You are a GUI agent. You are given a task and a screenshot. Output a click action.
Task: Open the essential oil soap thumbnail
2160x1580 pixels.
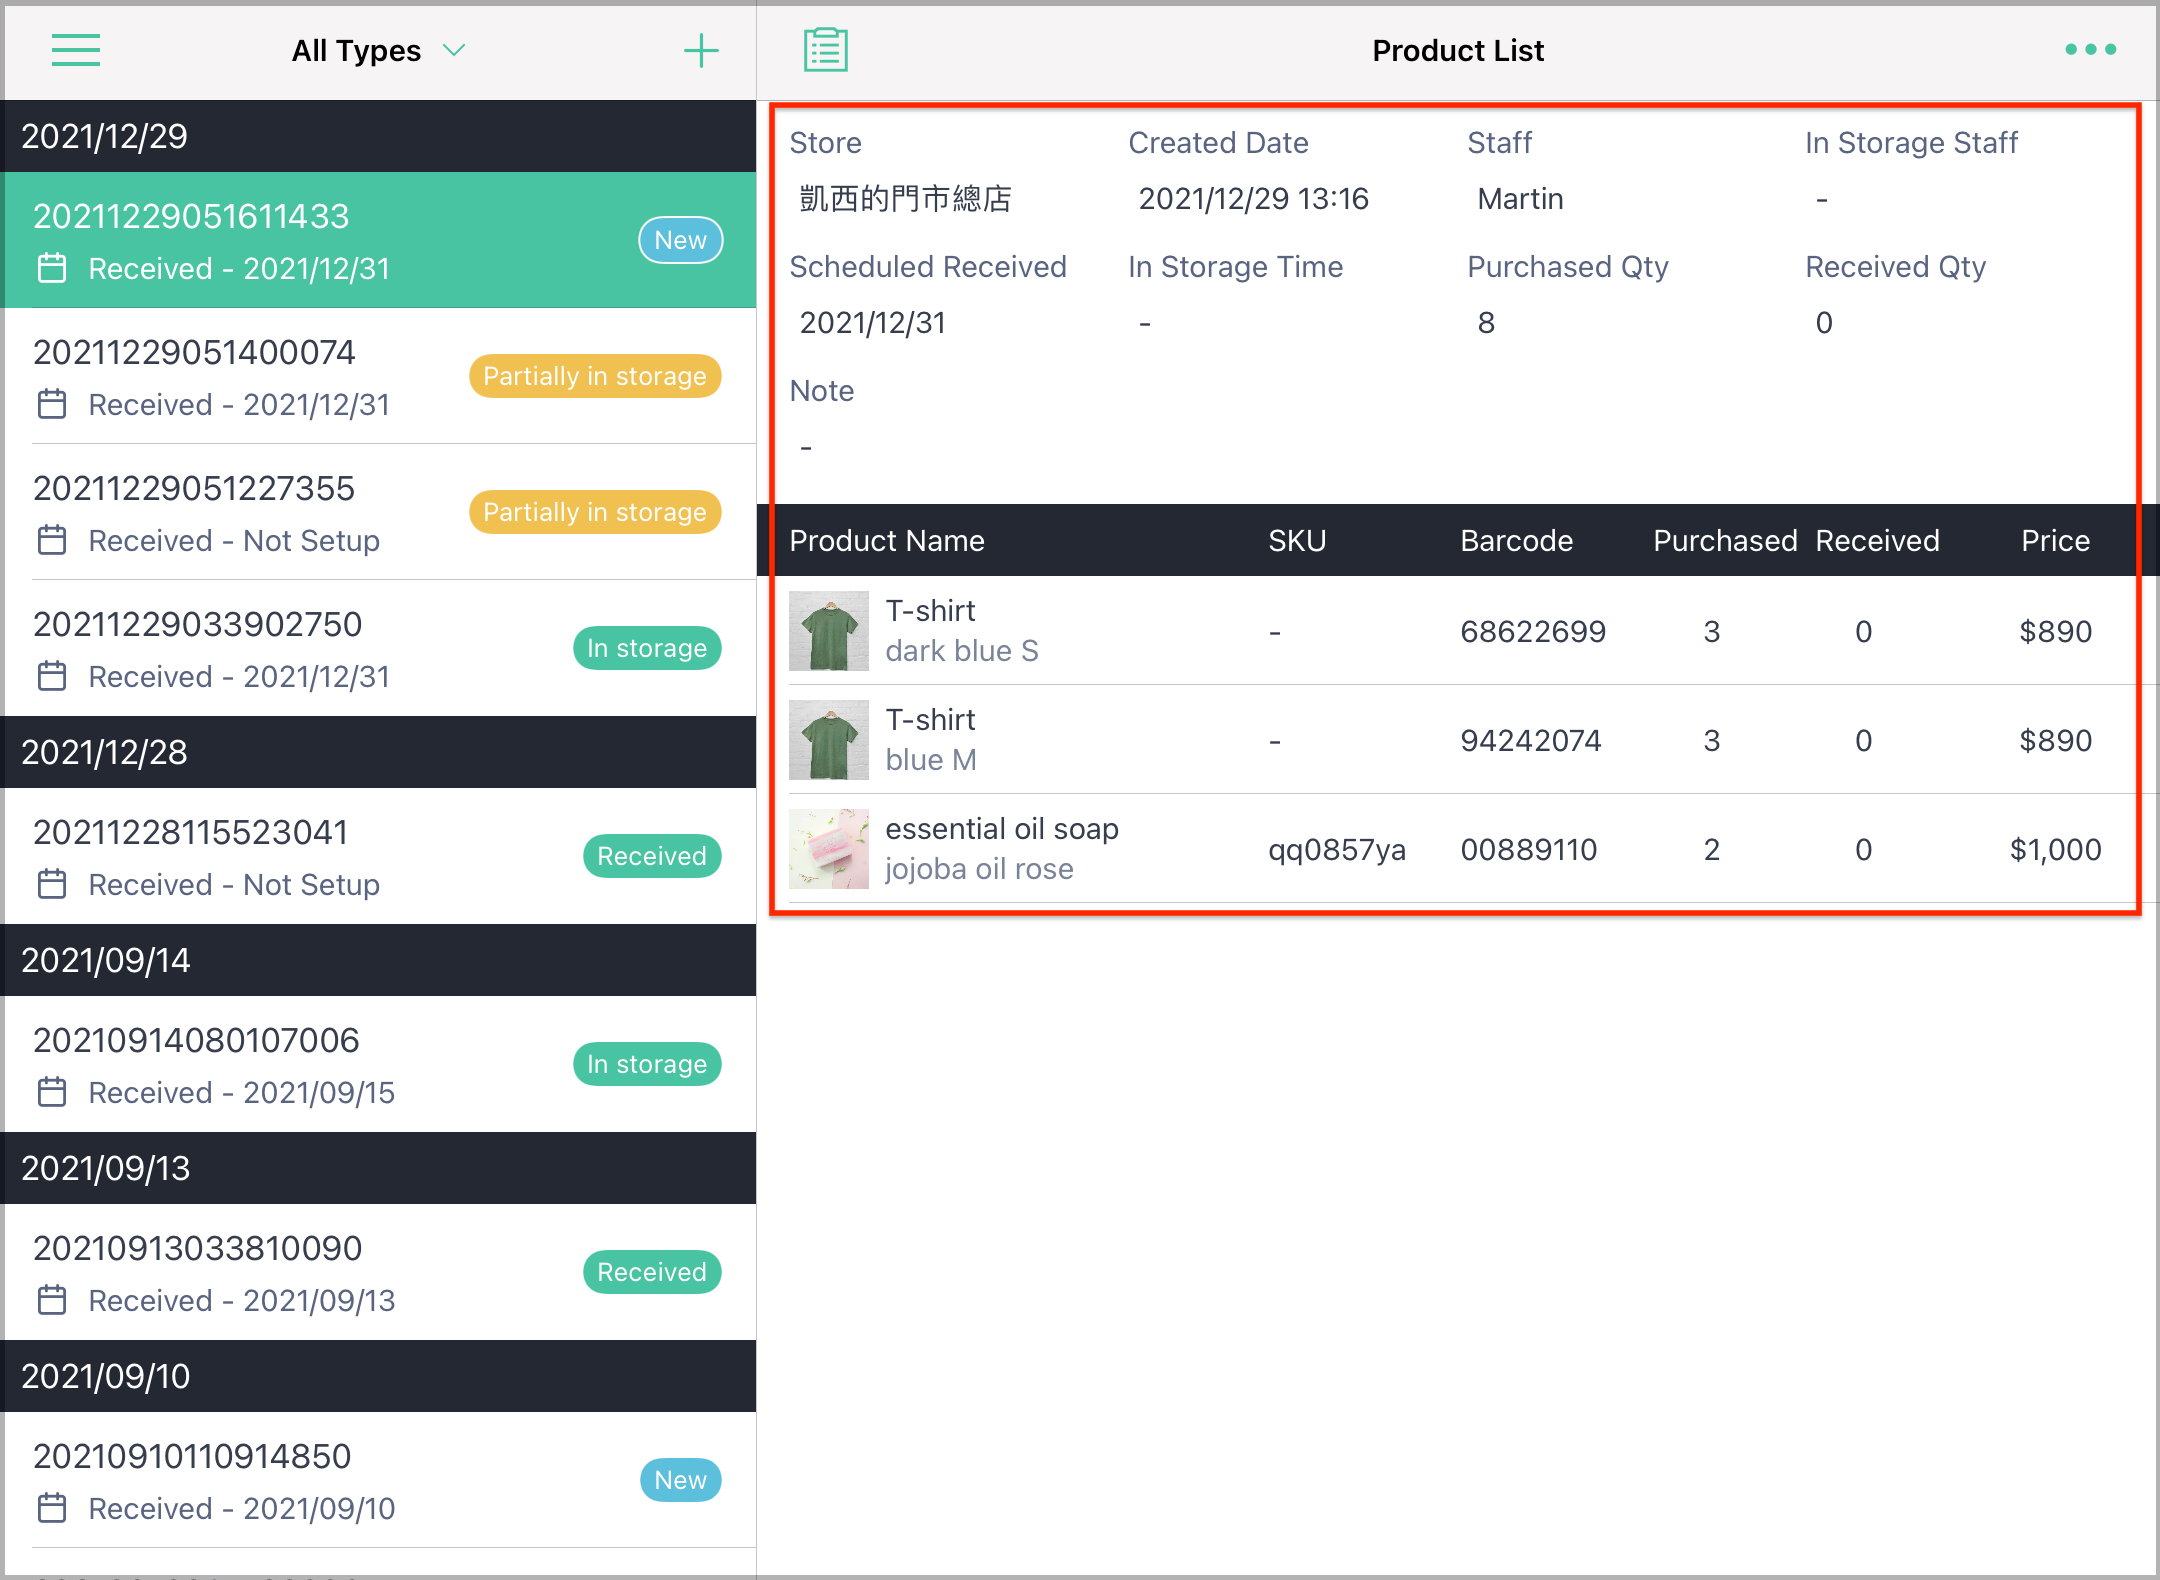coord(829,849)
